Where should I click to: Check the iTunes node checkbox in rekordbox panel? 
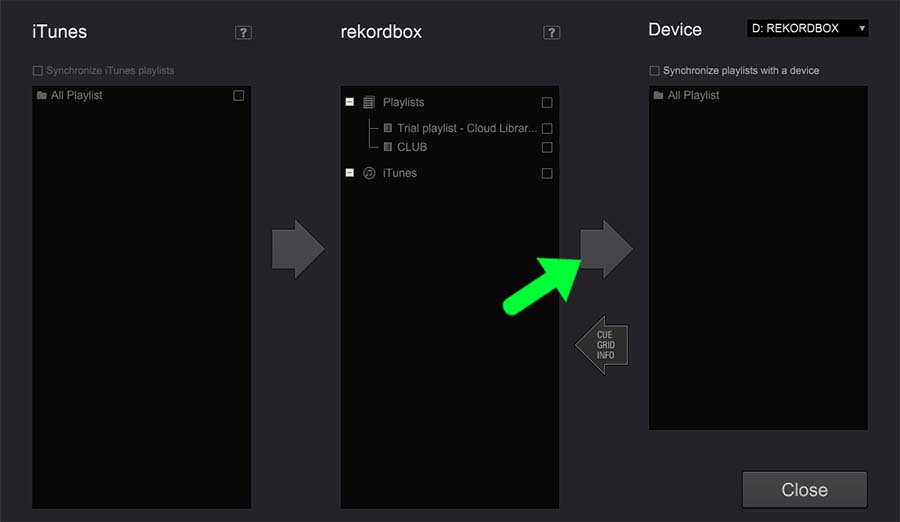(x=547, y=173)
